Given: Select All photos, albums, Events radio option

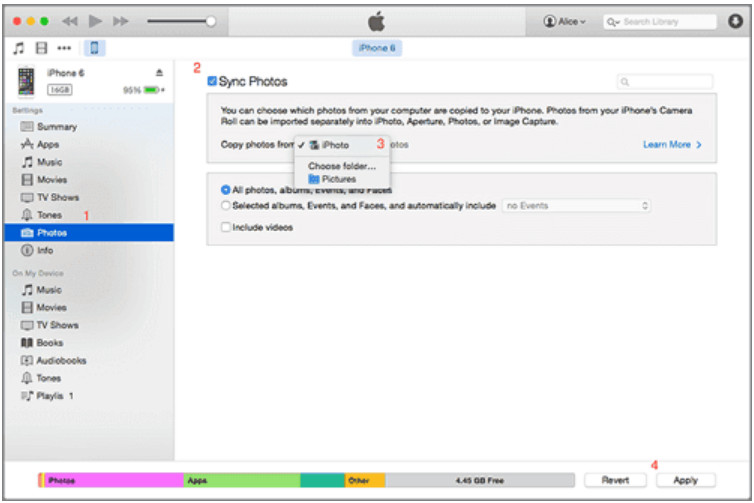Looking at the screenshot, I should (226, 190).
